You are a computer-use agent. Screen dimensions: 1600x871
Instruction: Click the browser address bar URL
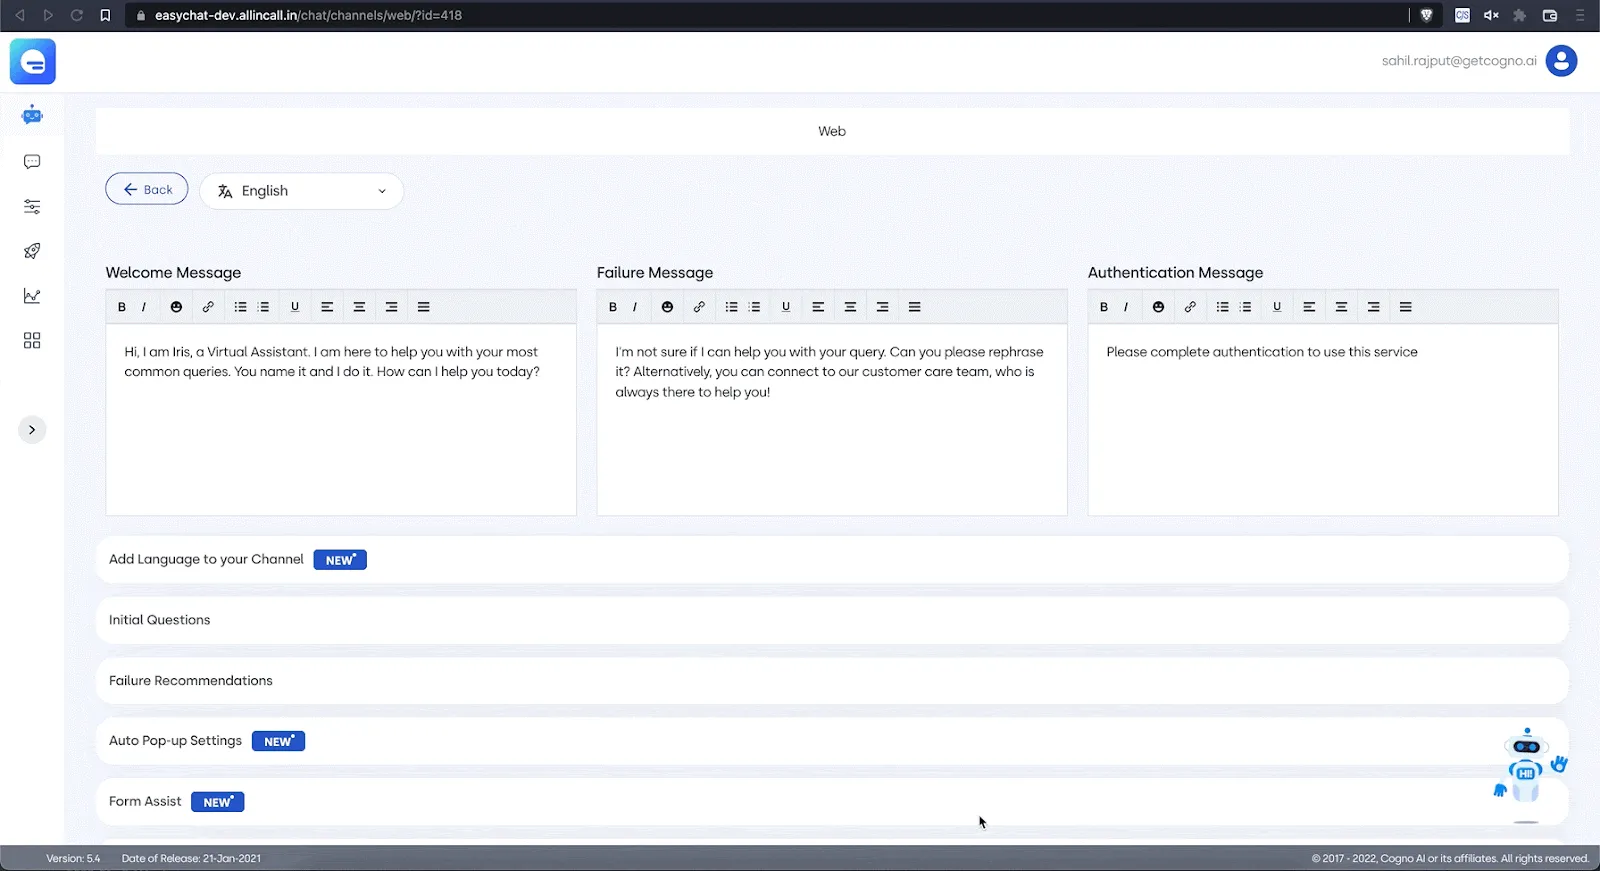click(308, 15)
